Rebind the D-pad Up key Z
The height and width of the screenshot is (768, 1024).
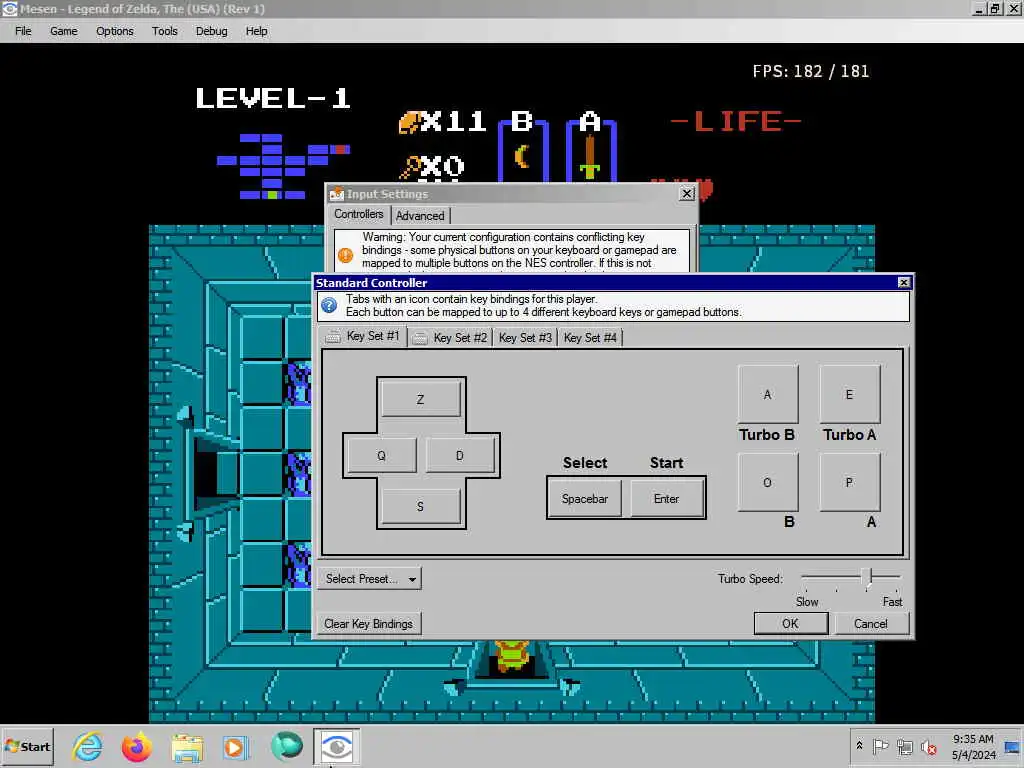(421, 399)
